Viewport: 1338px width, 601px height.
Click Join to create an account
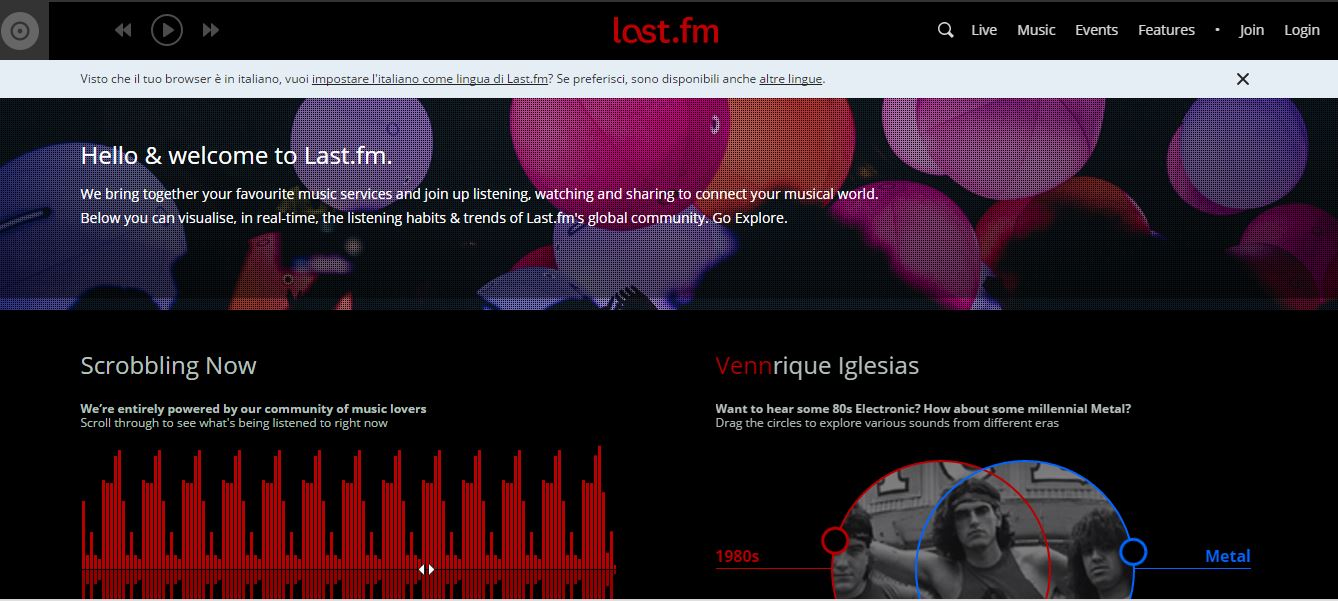(1251, 30)
